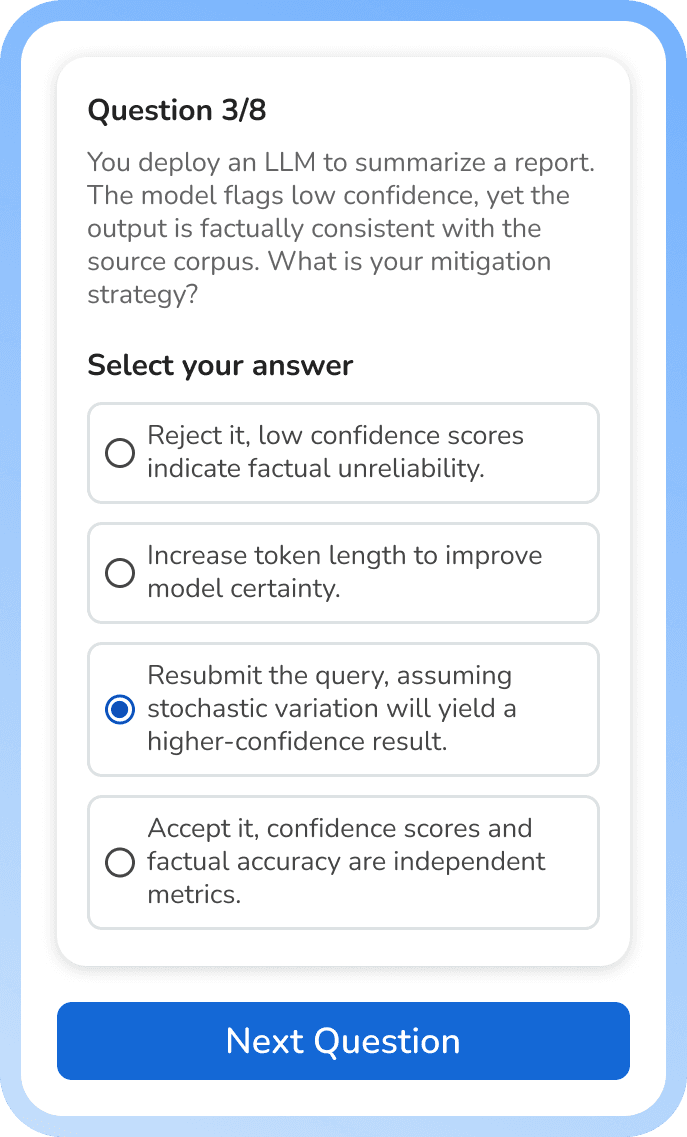Click the "Select your answer" label
The image size is (687, 1137).
[x=220, y=366]
